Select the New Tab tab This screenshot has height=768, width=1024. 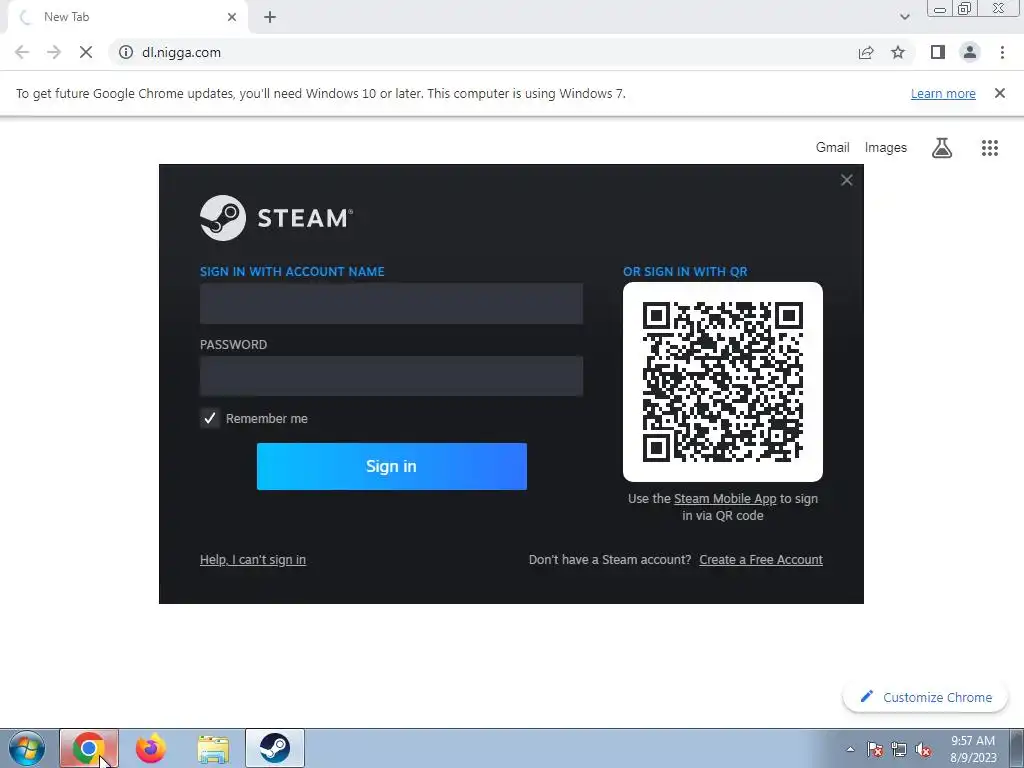click(127, 17)
